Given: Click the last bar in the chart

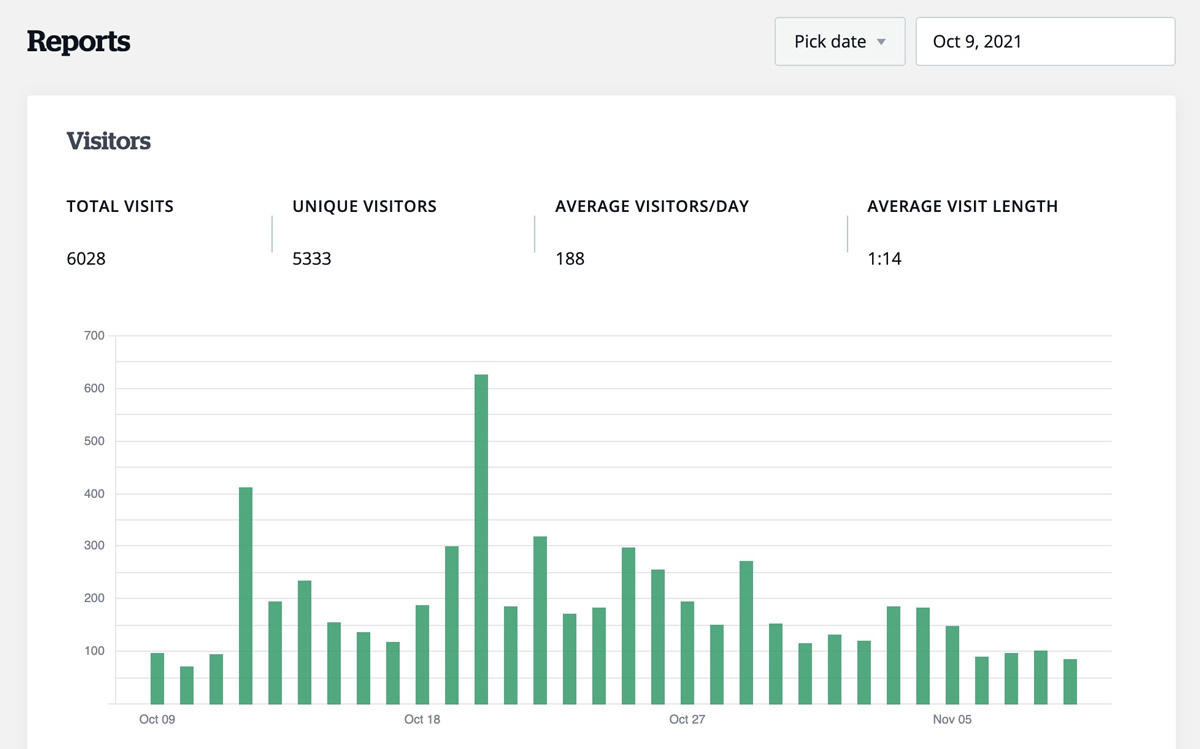Looking at the screenshot, I should [x=1070, y=682].
